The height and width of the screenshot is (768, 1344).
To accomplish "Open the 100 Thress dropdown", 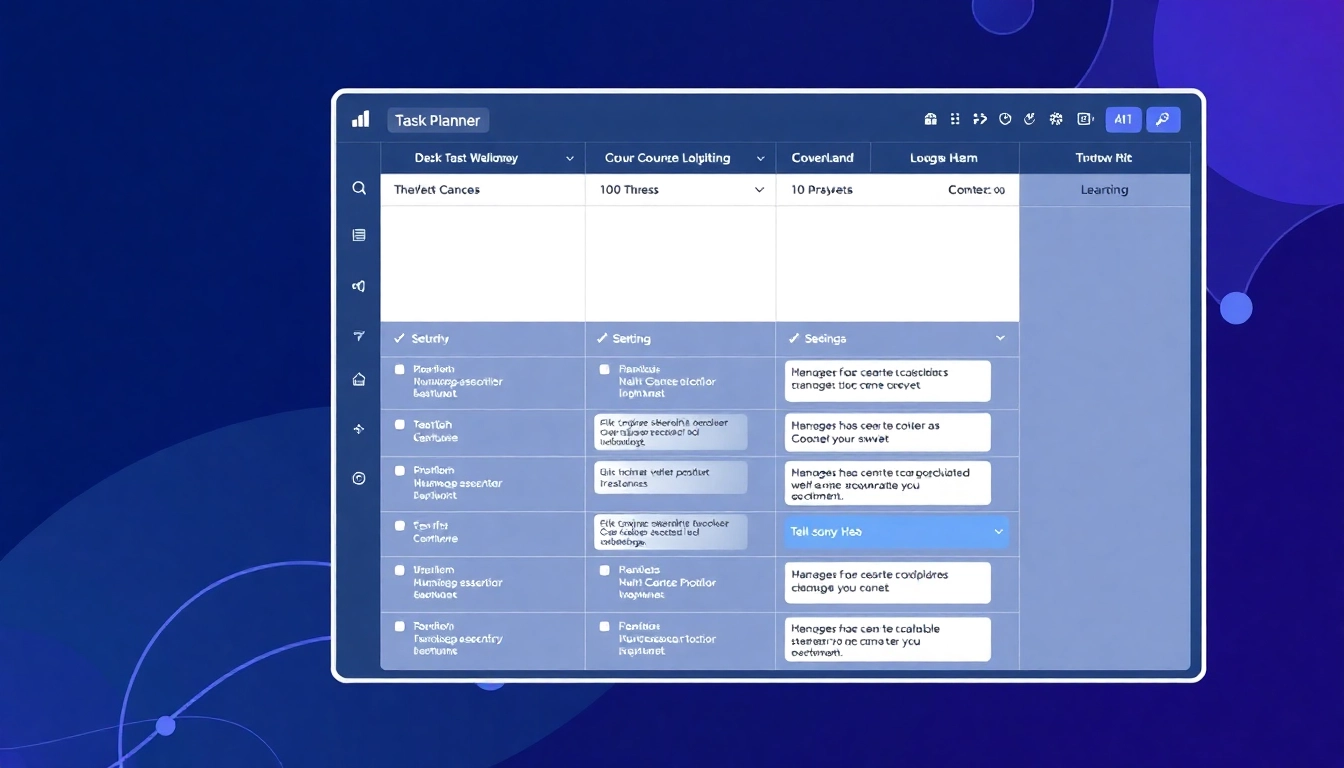I will tap(759, 189).
